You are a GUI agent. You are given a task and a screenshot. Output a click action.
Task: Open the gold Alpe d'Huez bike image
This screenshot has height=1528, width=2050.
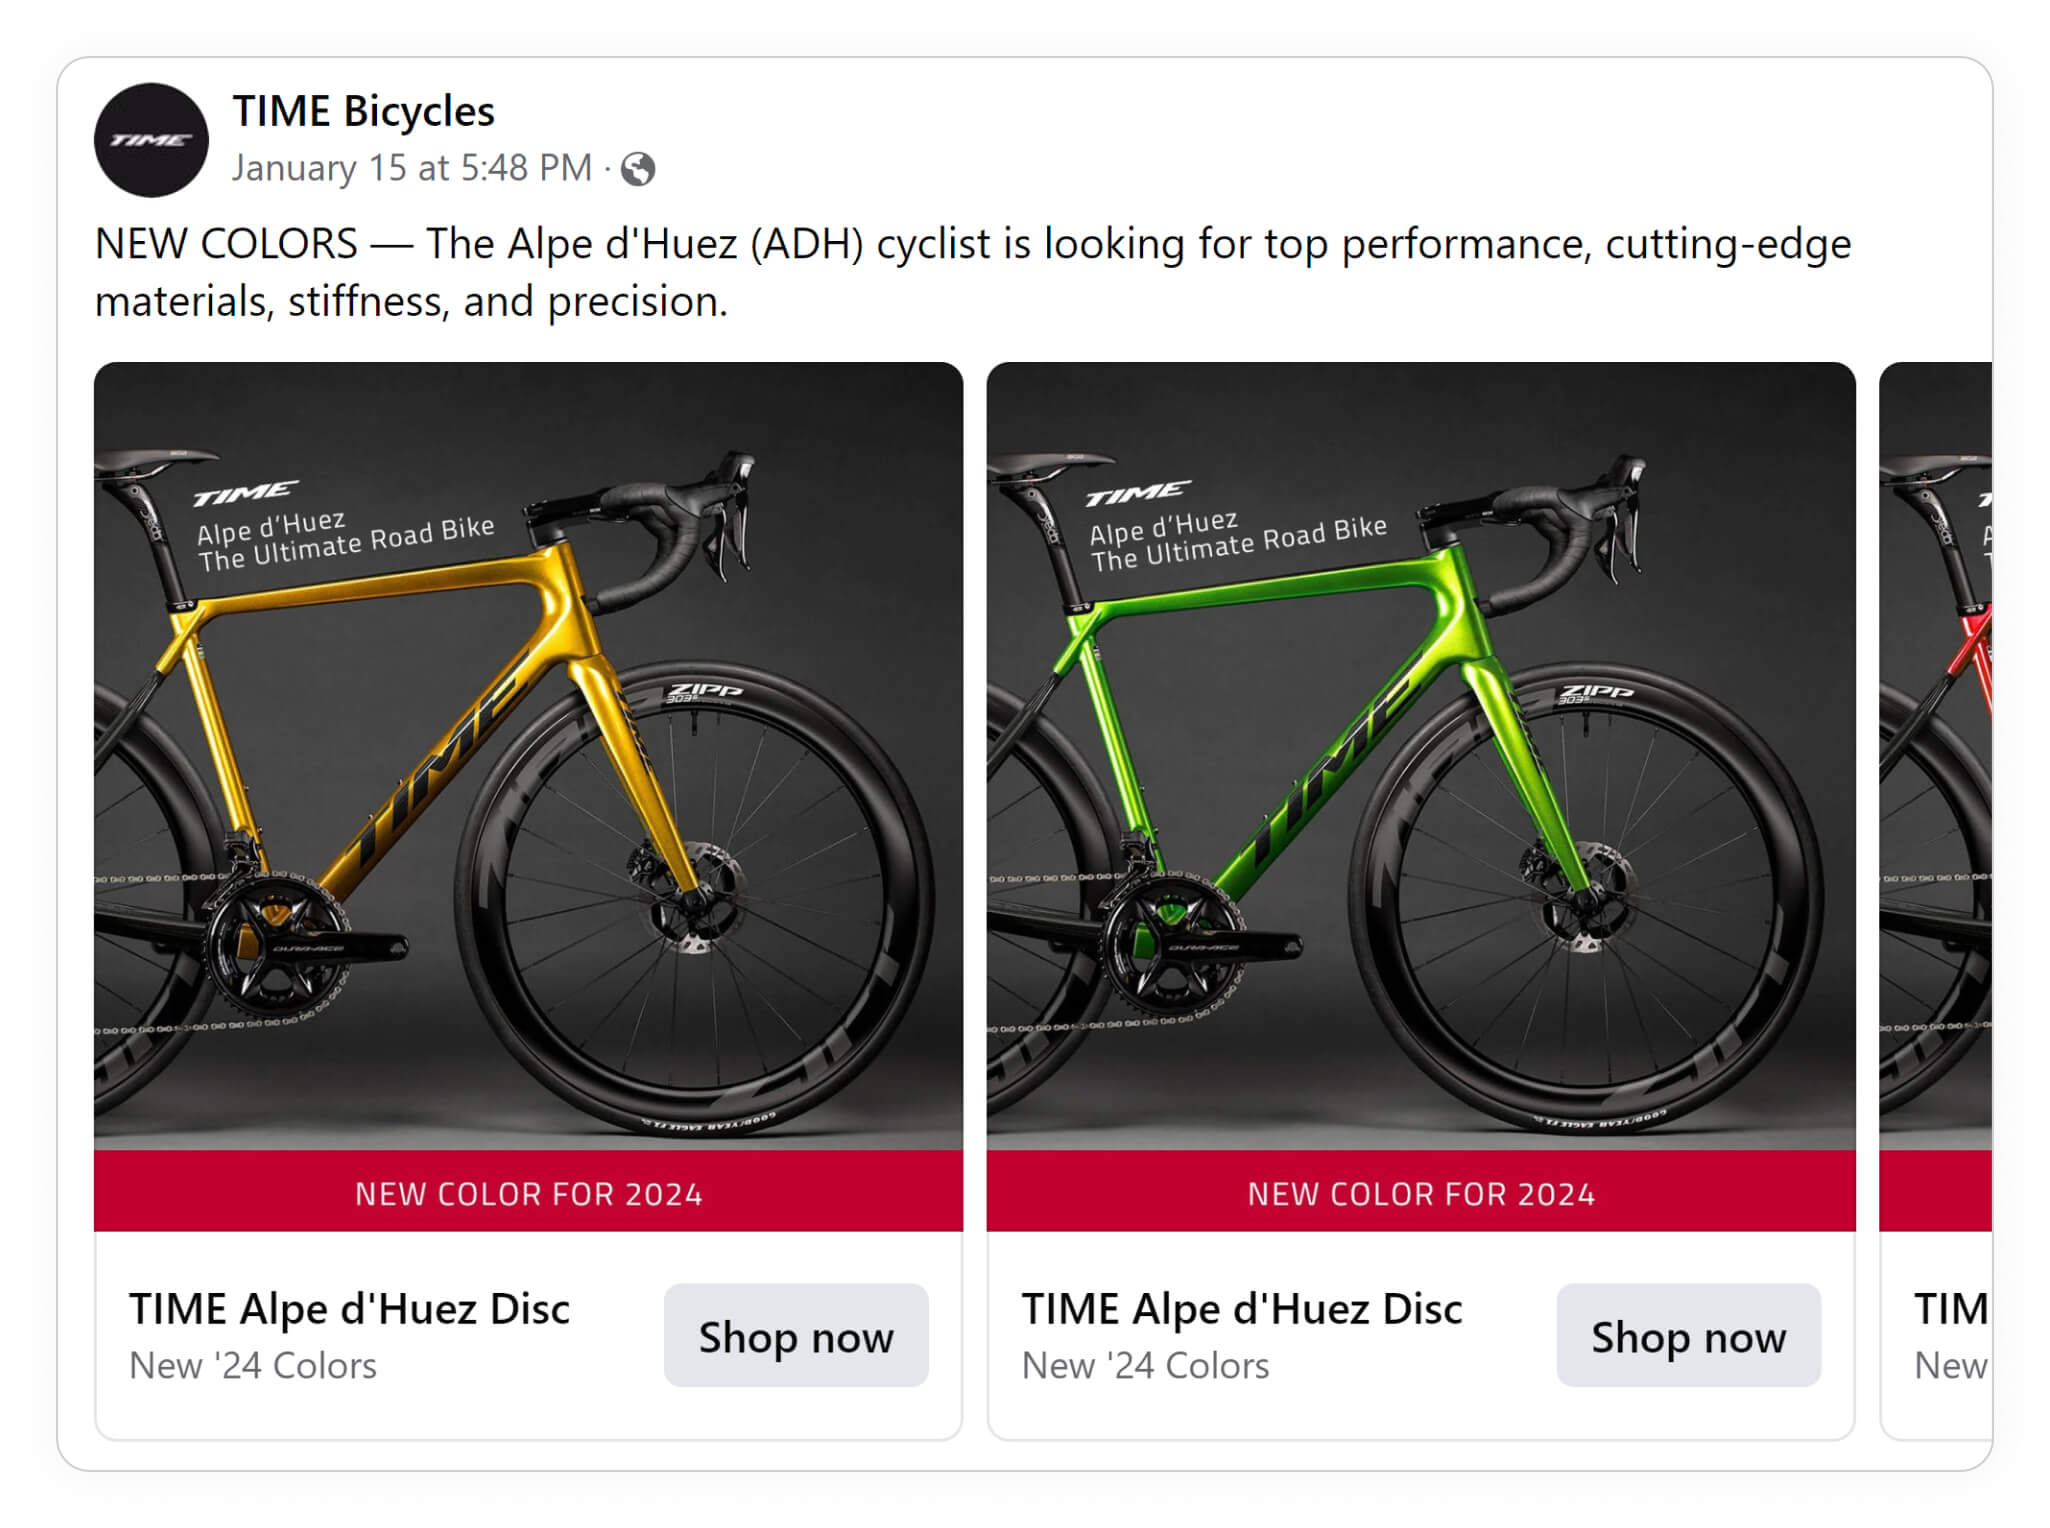point(528,756)
